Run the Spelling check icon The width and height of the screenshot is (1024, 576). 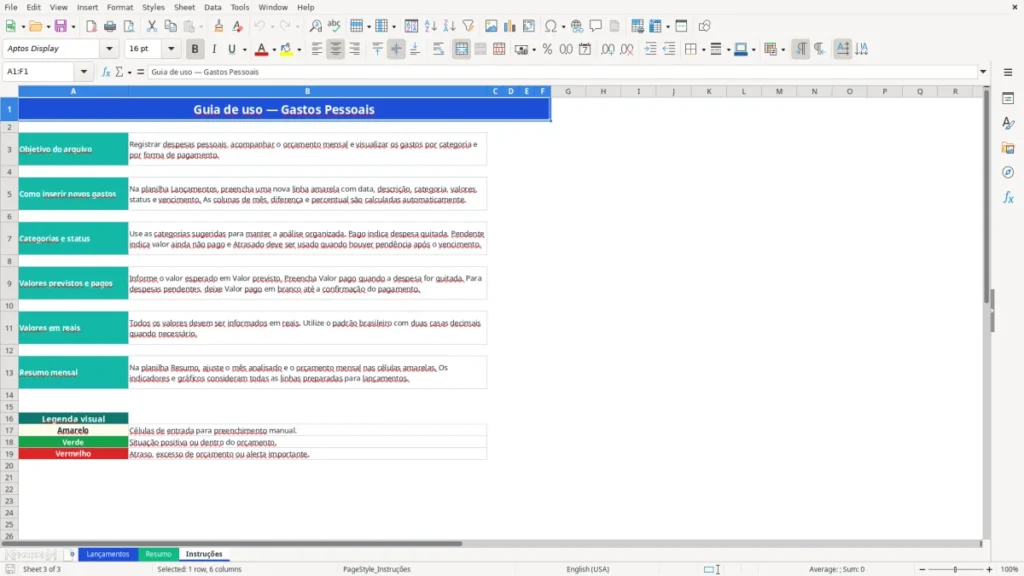[334, 26]
